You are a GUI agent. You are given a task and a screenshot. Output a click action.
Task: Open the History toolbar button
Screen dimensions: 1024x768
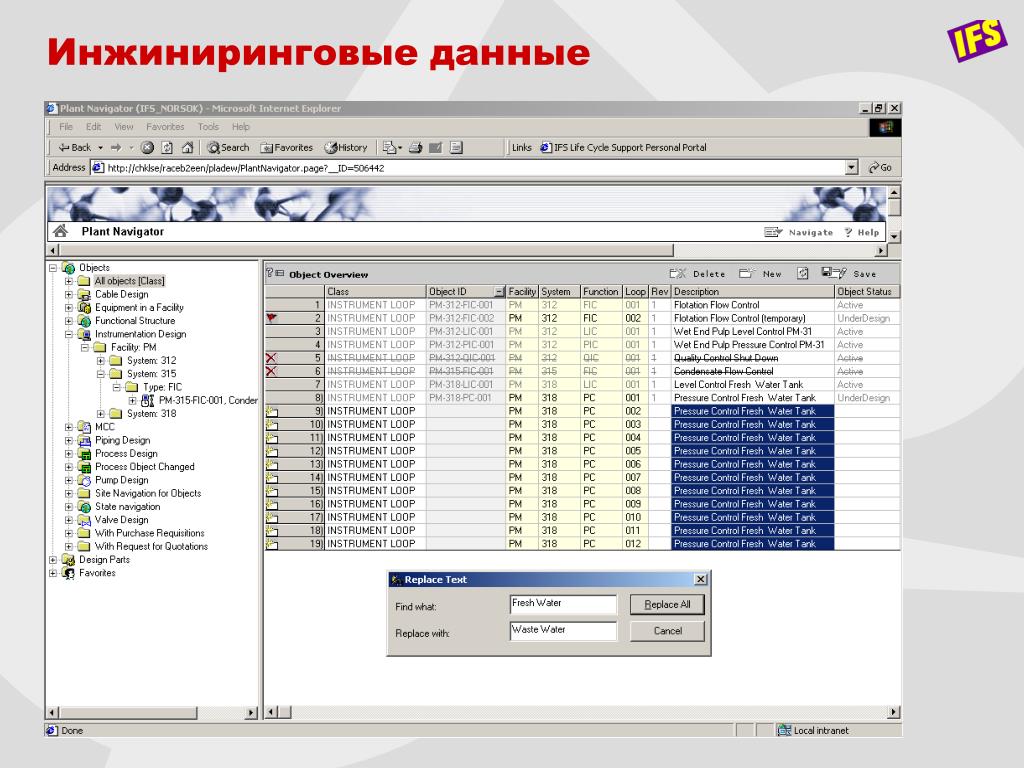tap(346, 148)
